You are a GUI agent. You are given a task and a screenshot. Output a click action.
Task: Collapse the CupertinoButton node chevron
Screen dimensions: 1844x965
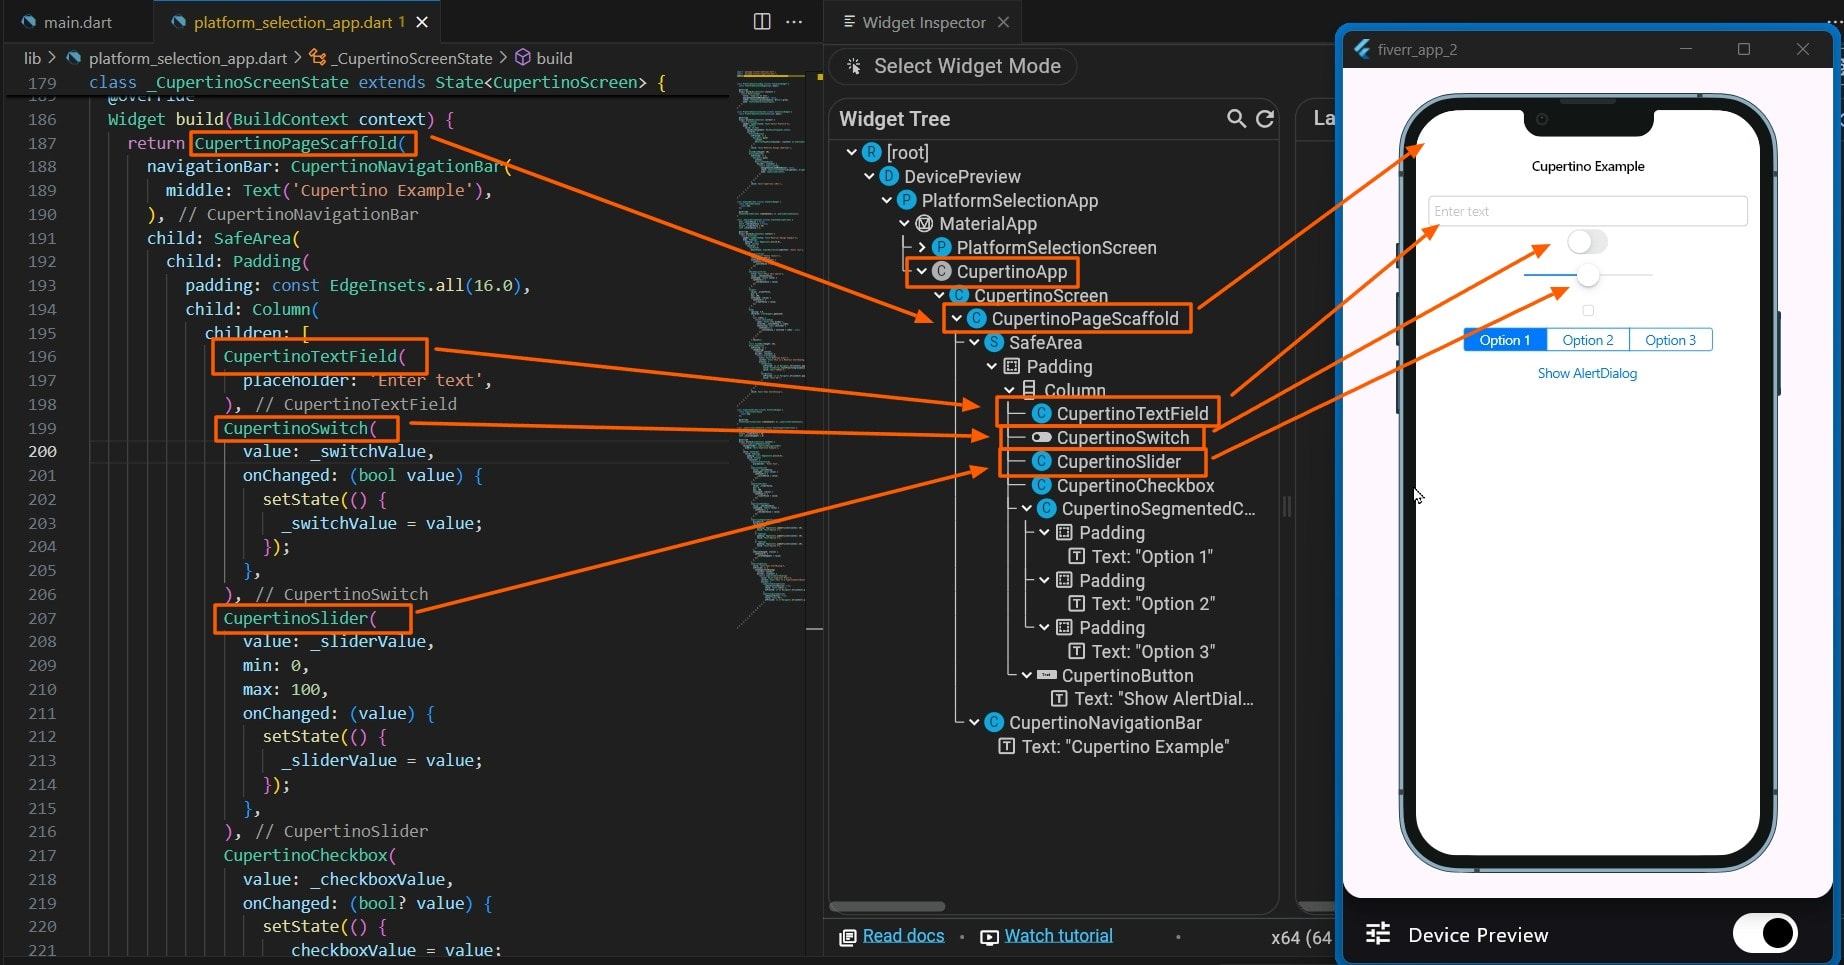click(x=1027, y=675)
